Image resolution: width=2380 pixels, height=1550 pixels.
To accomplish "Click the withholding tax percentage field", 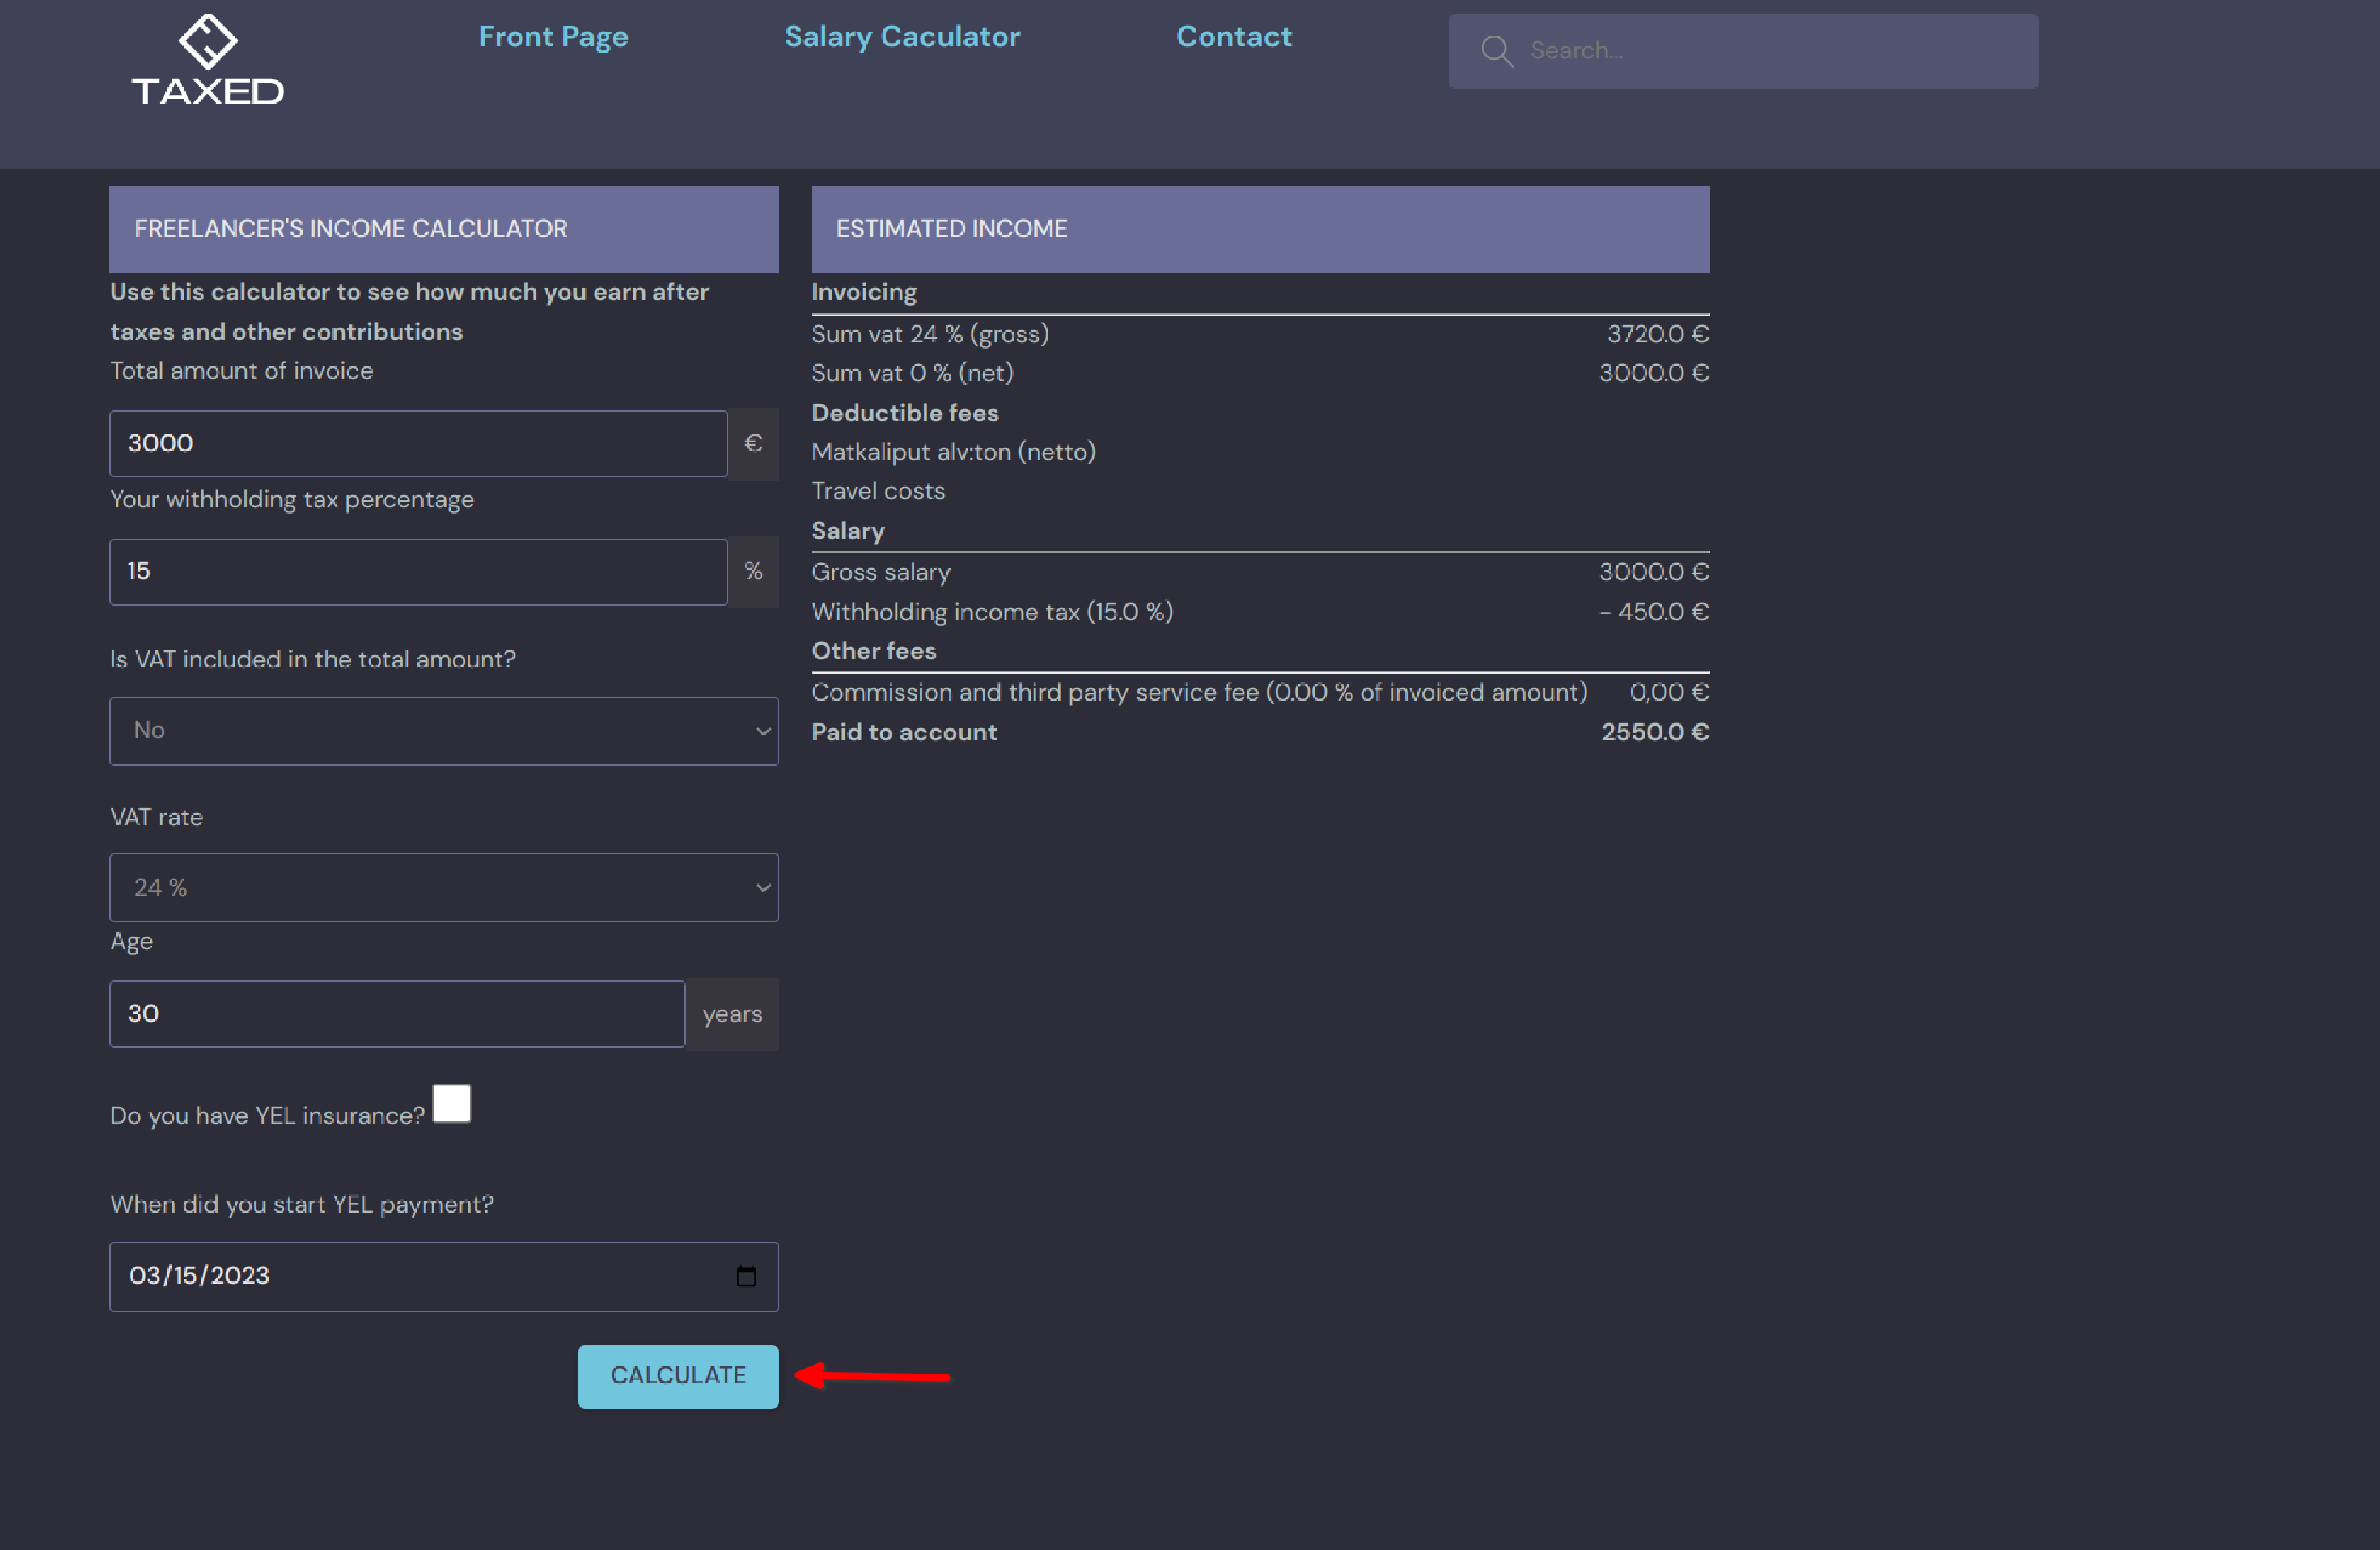I will 418,572.
